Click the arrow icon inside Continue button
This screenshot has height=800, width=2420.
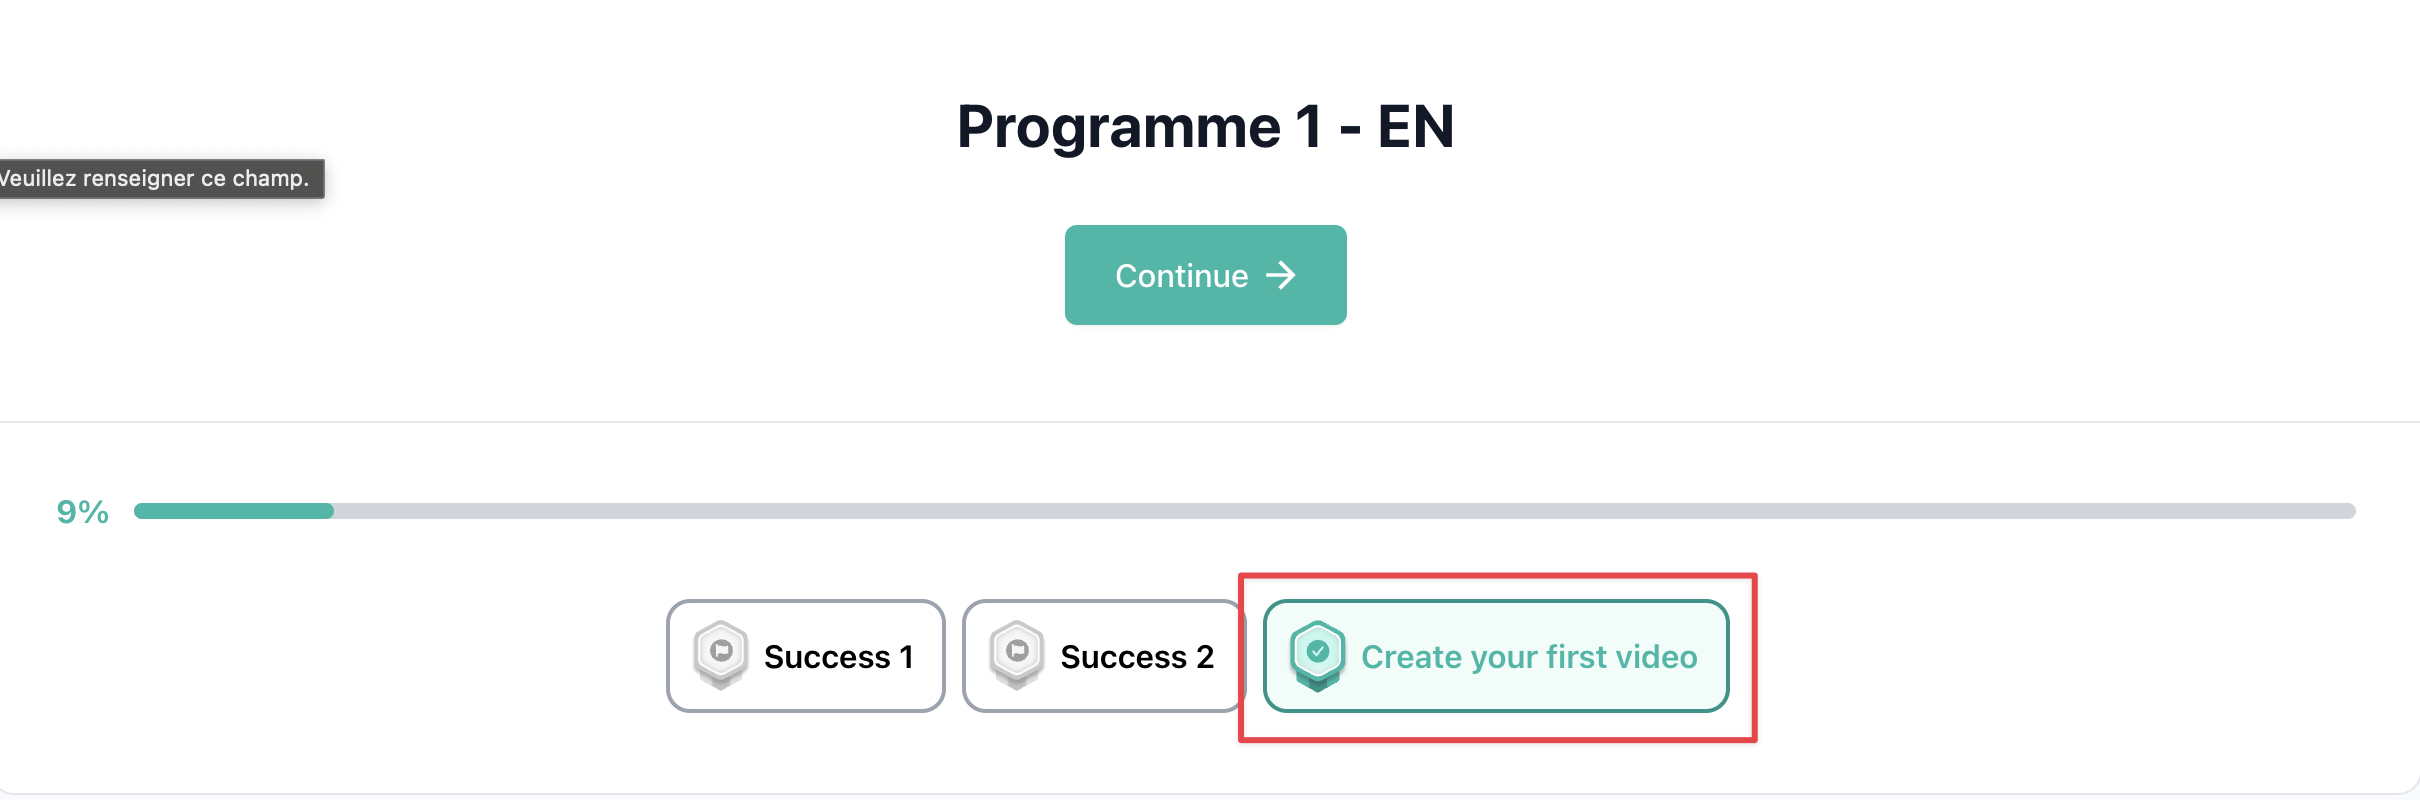1281,275
